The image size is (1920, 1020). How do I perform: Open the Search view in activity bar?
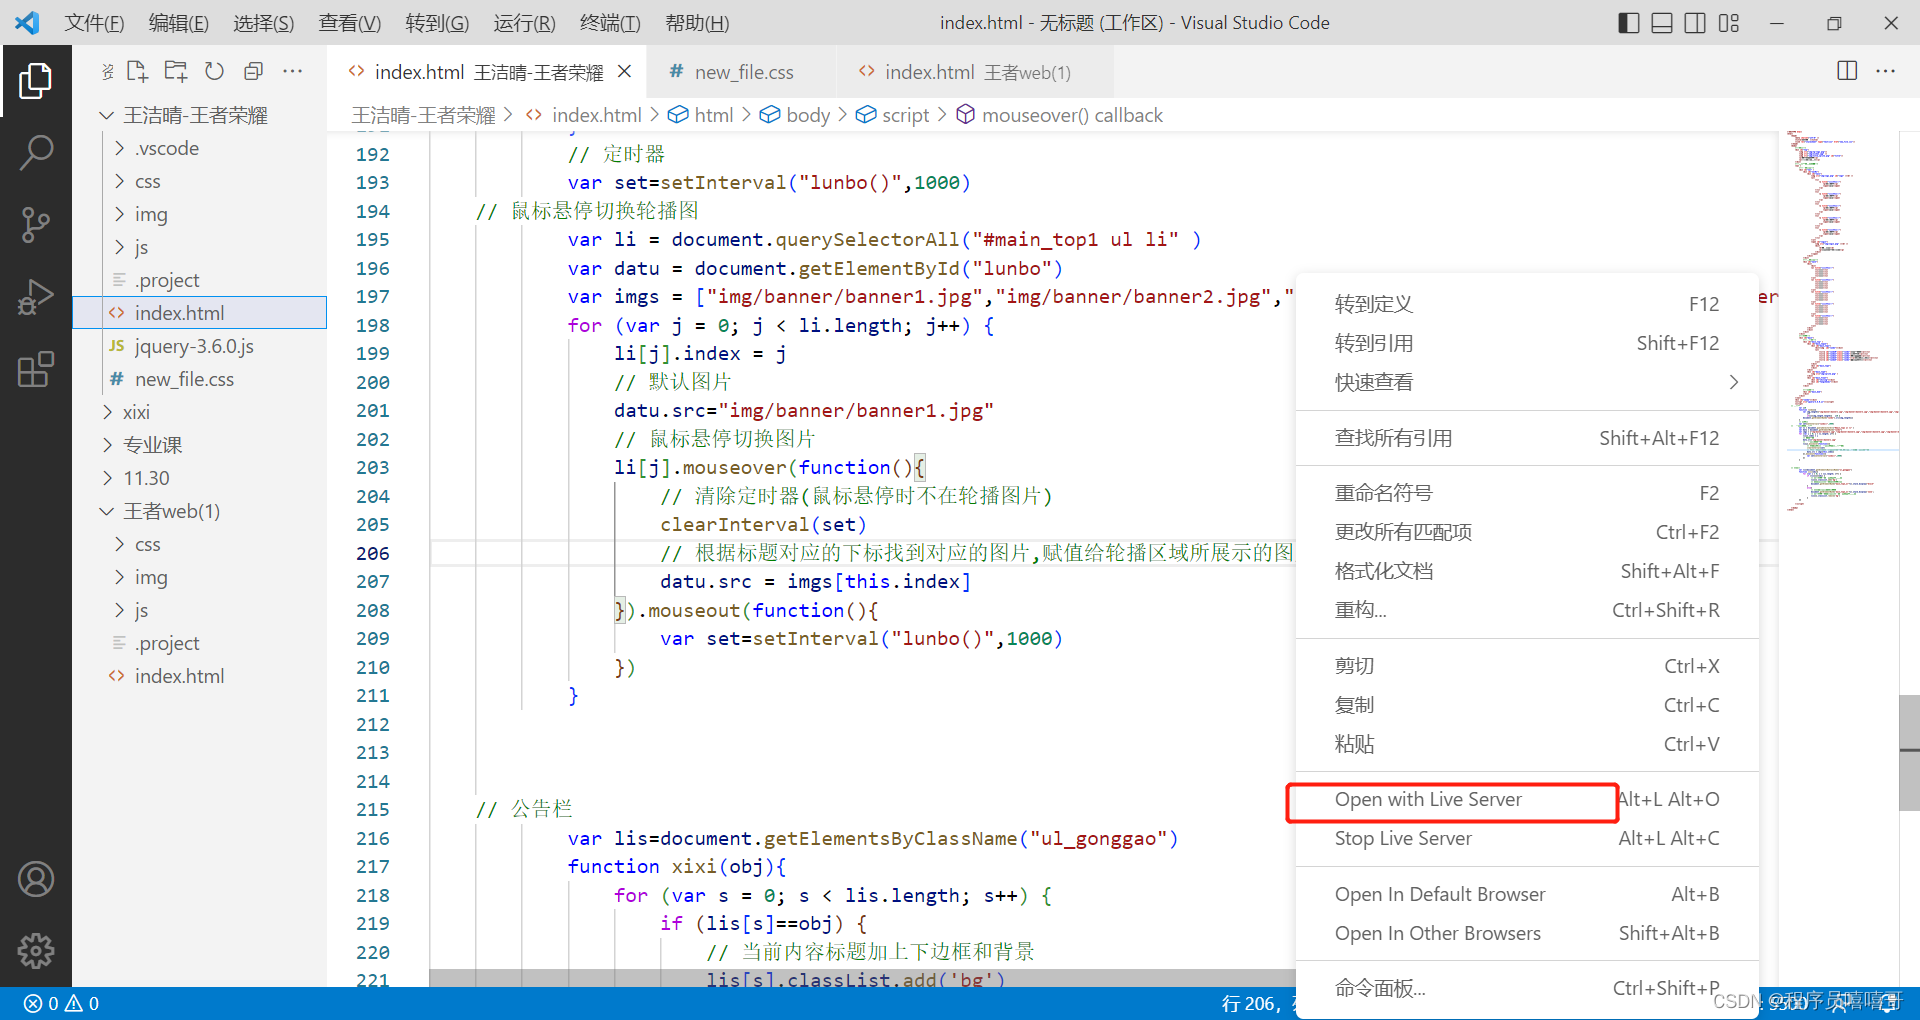click(36, 153)
